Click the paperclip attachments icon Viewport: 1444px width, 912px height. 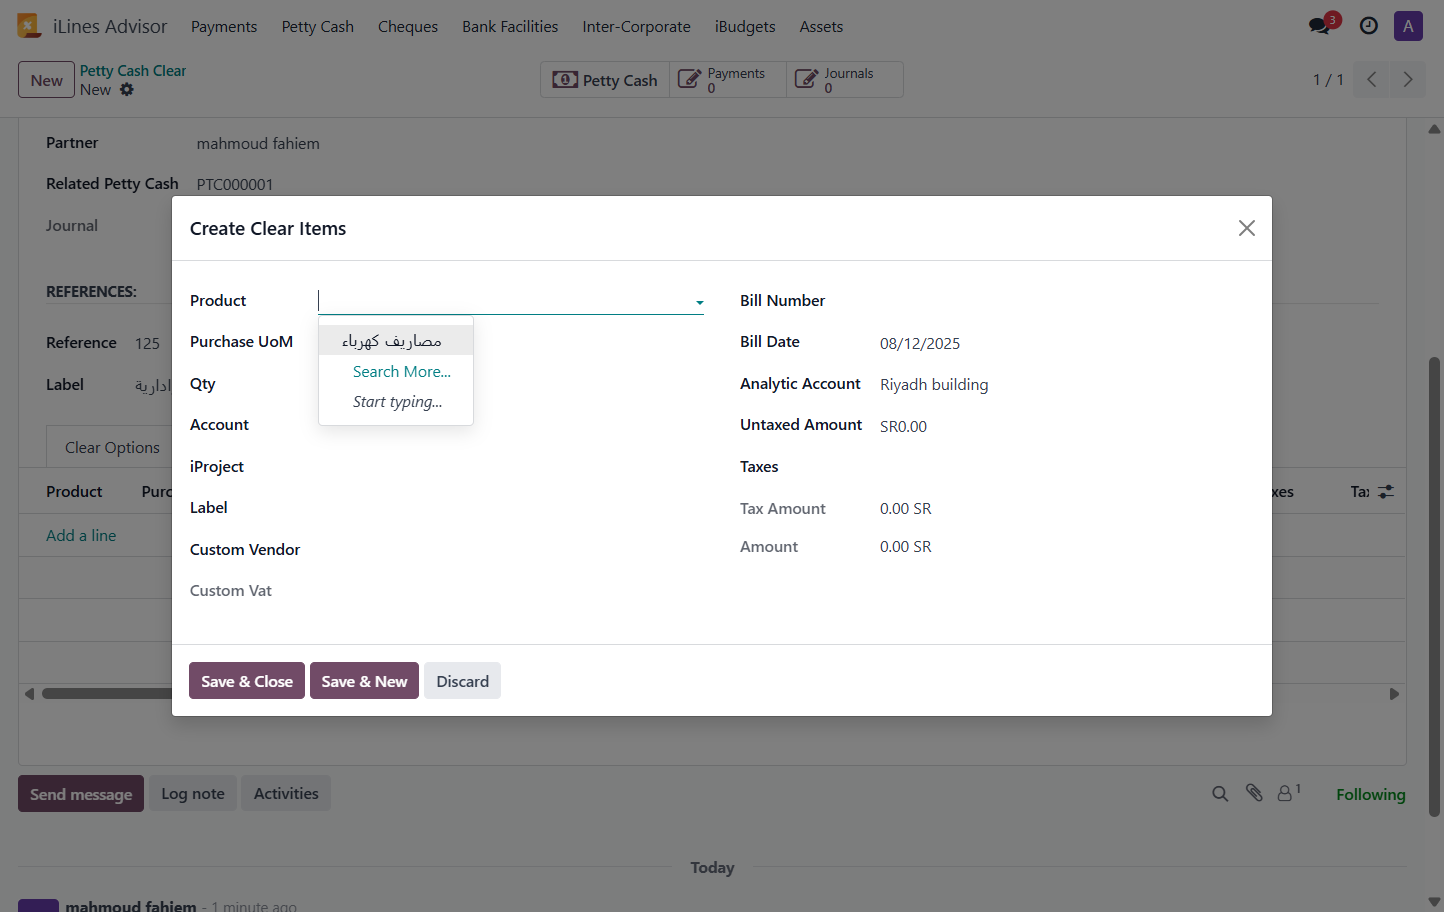click(x=1254, y=793)
